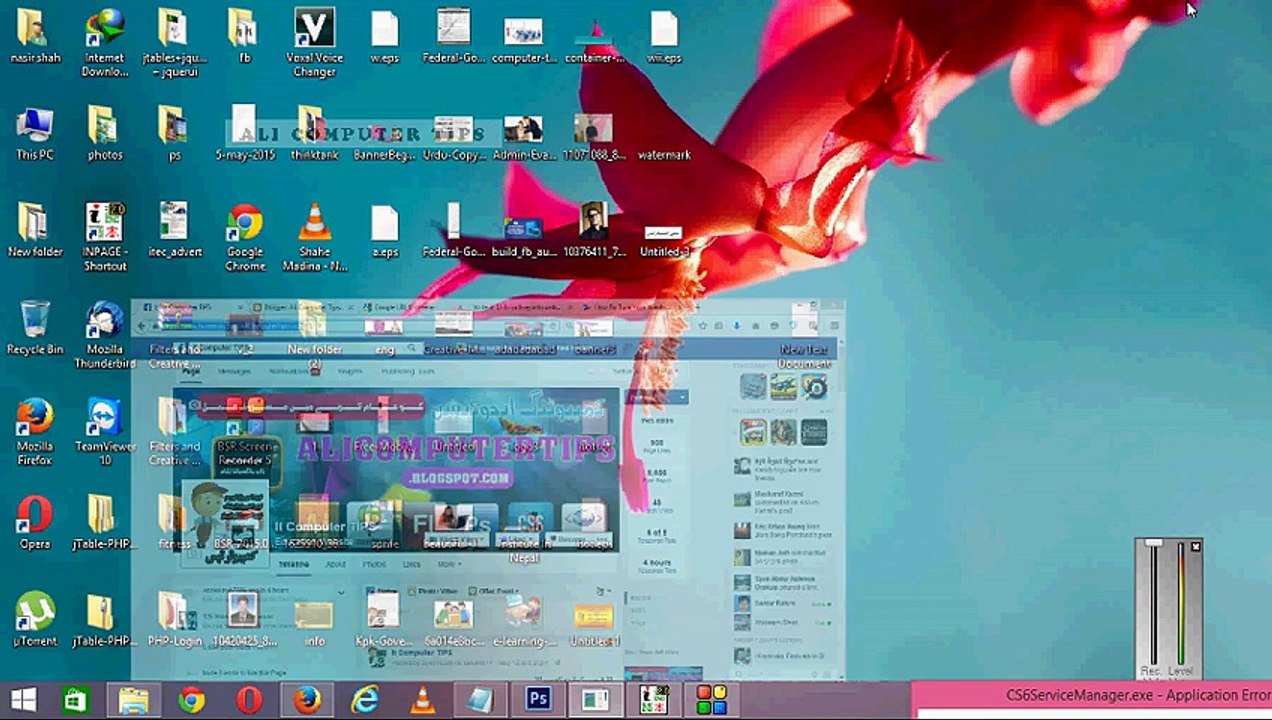Screen dimensions: 1272x720
Task: Open the nasir shah user folder
Action: (x=34, y=37)
